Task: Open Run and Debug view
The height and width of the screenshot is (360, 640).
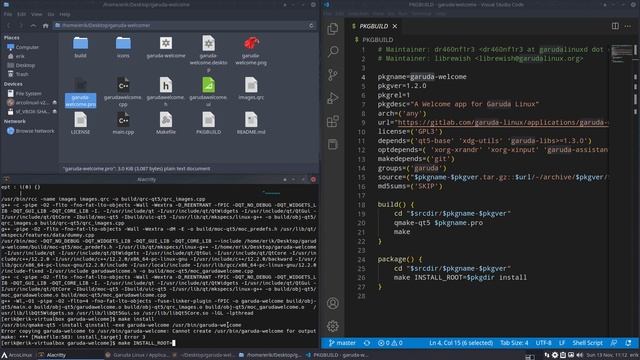Action: 333,98
